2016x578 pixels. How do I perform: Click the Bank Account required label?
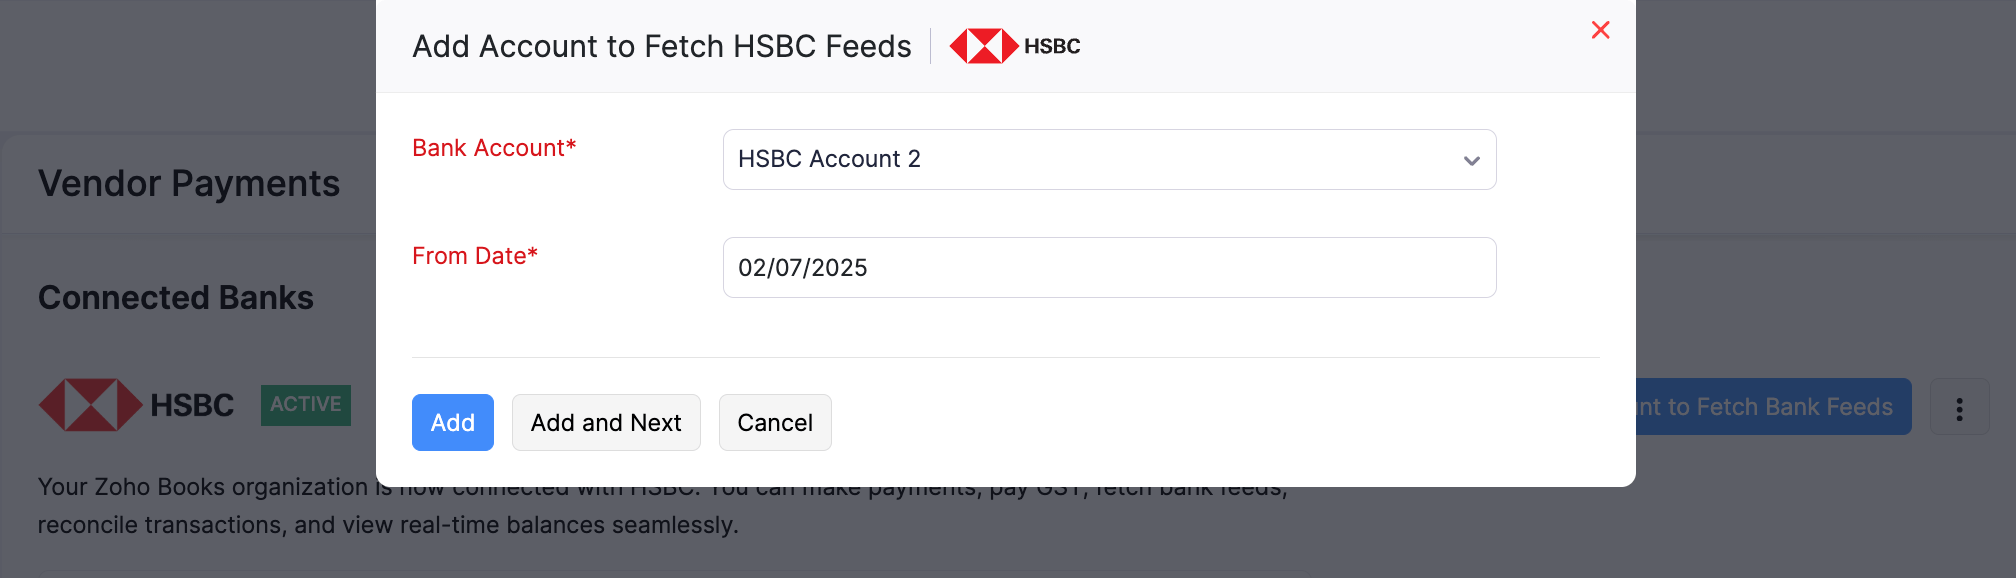tap(493, 148)
